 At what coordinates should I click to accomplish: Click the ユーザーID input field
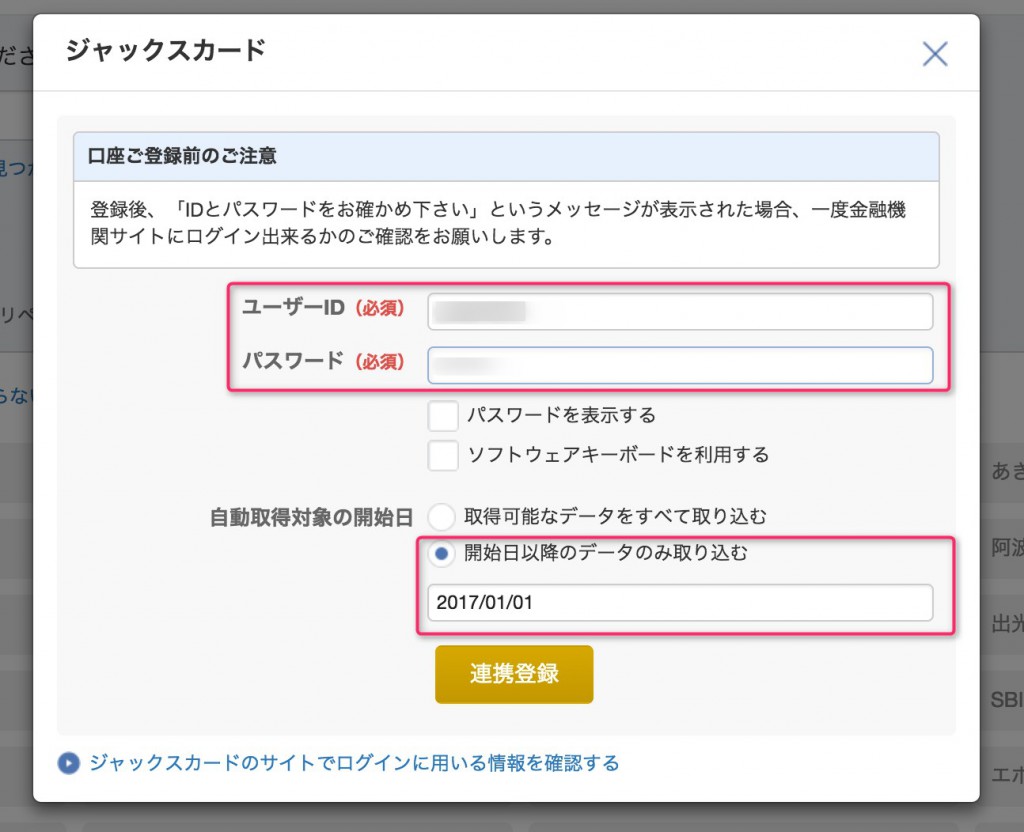[x=680, y=312]
